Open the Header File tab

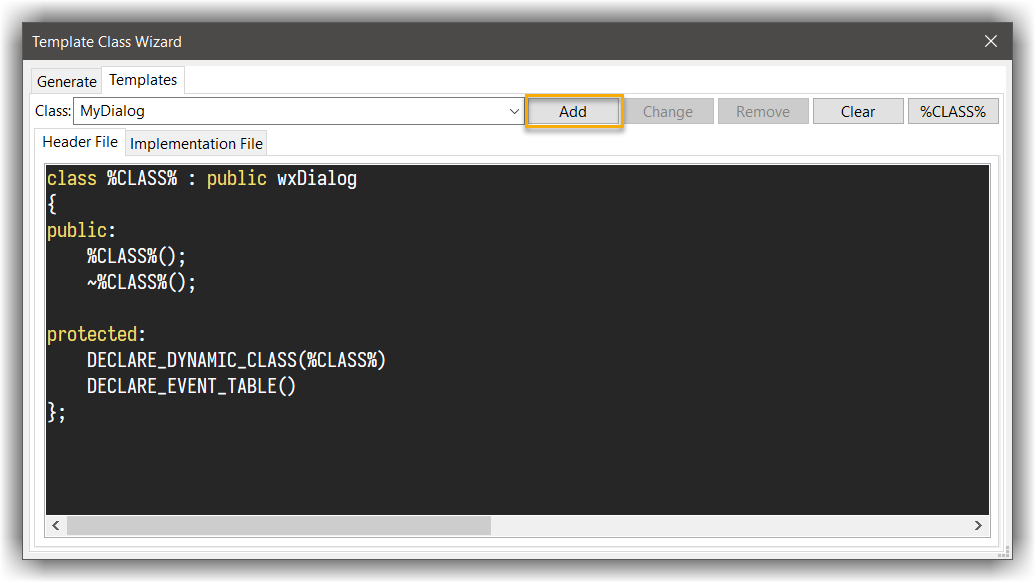[x=80, y=142]
